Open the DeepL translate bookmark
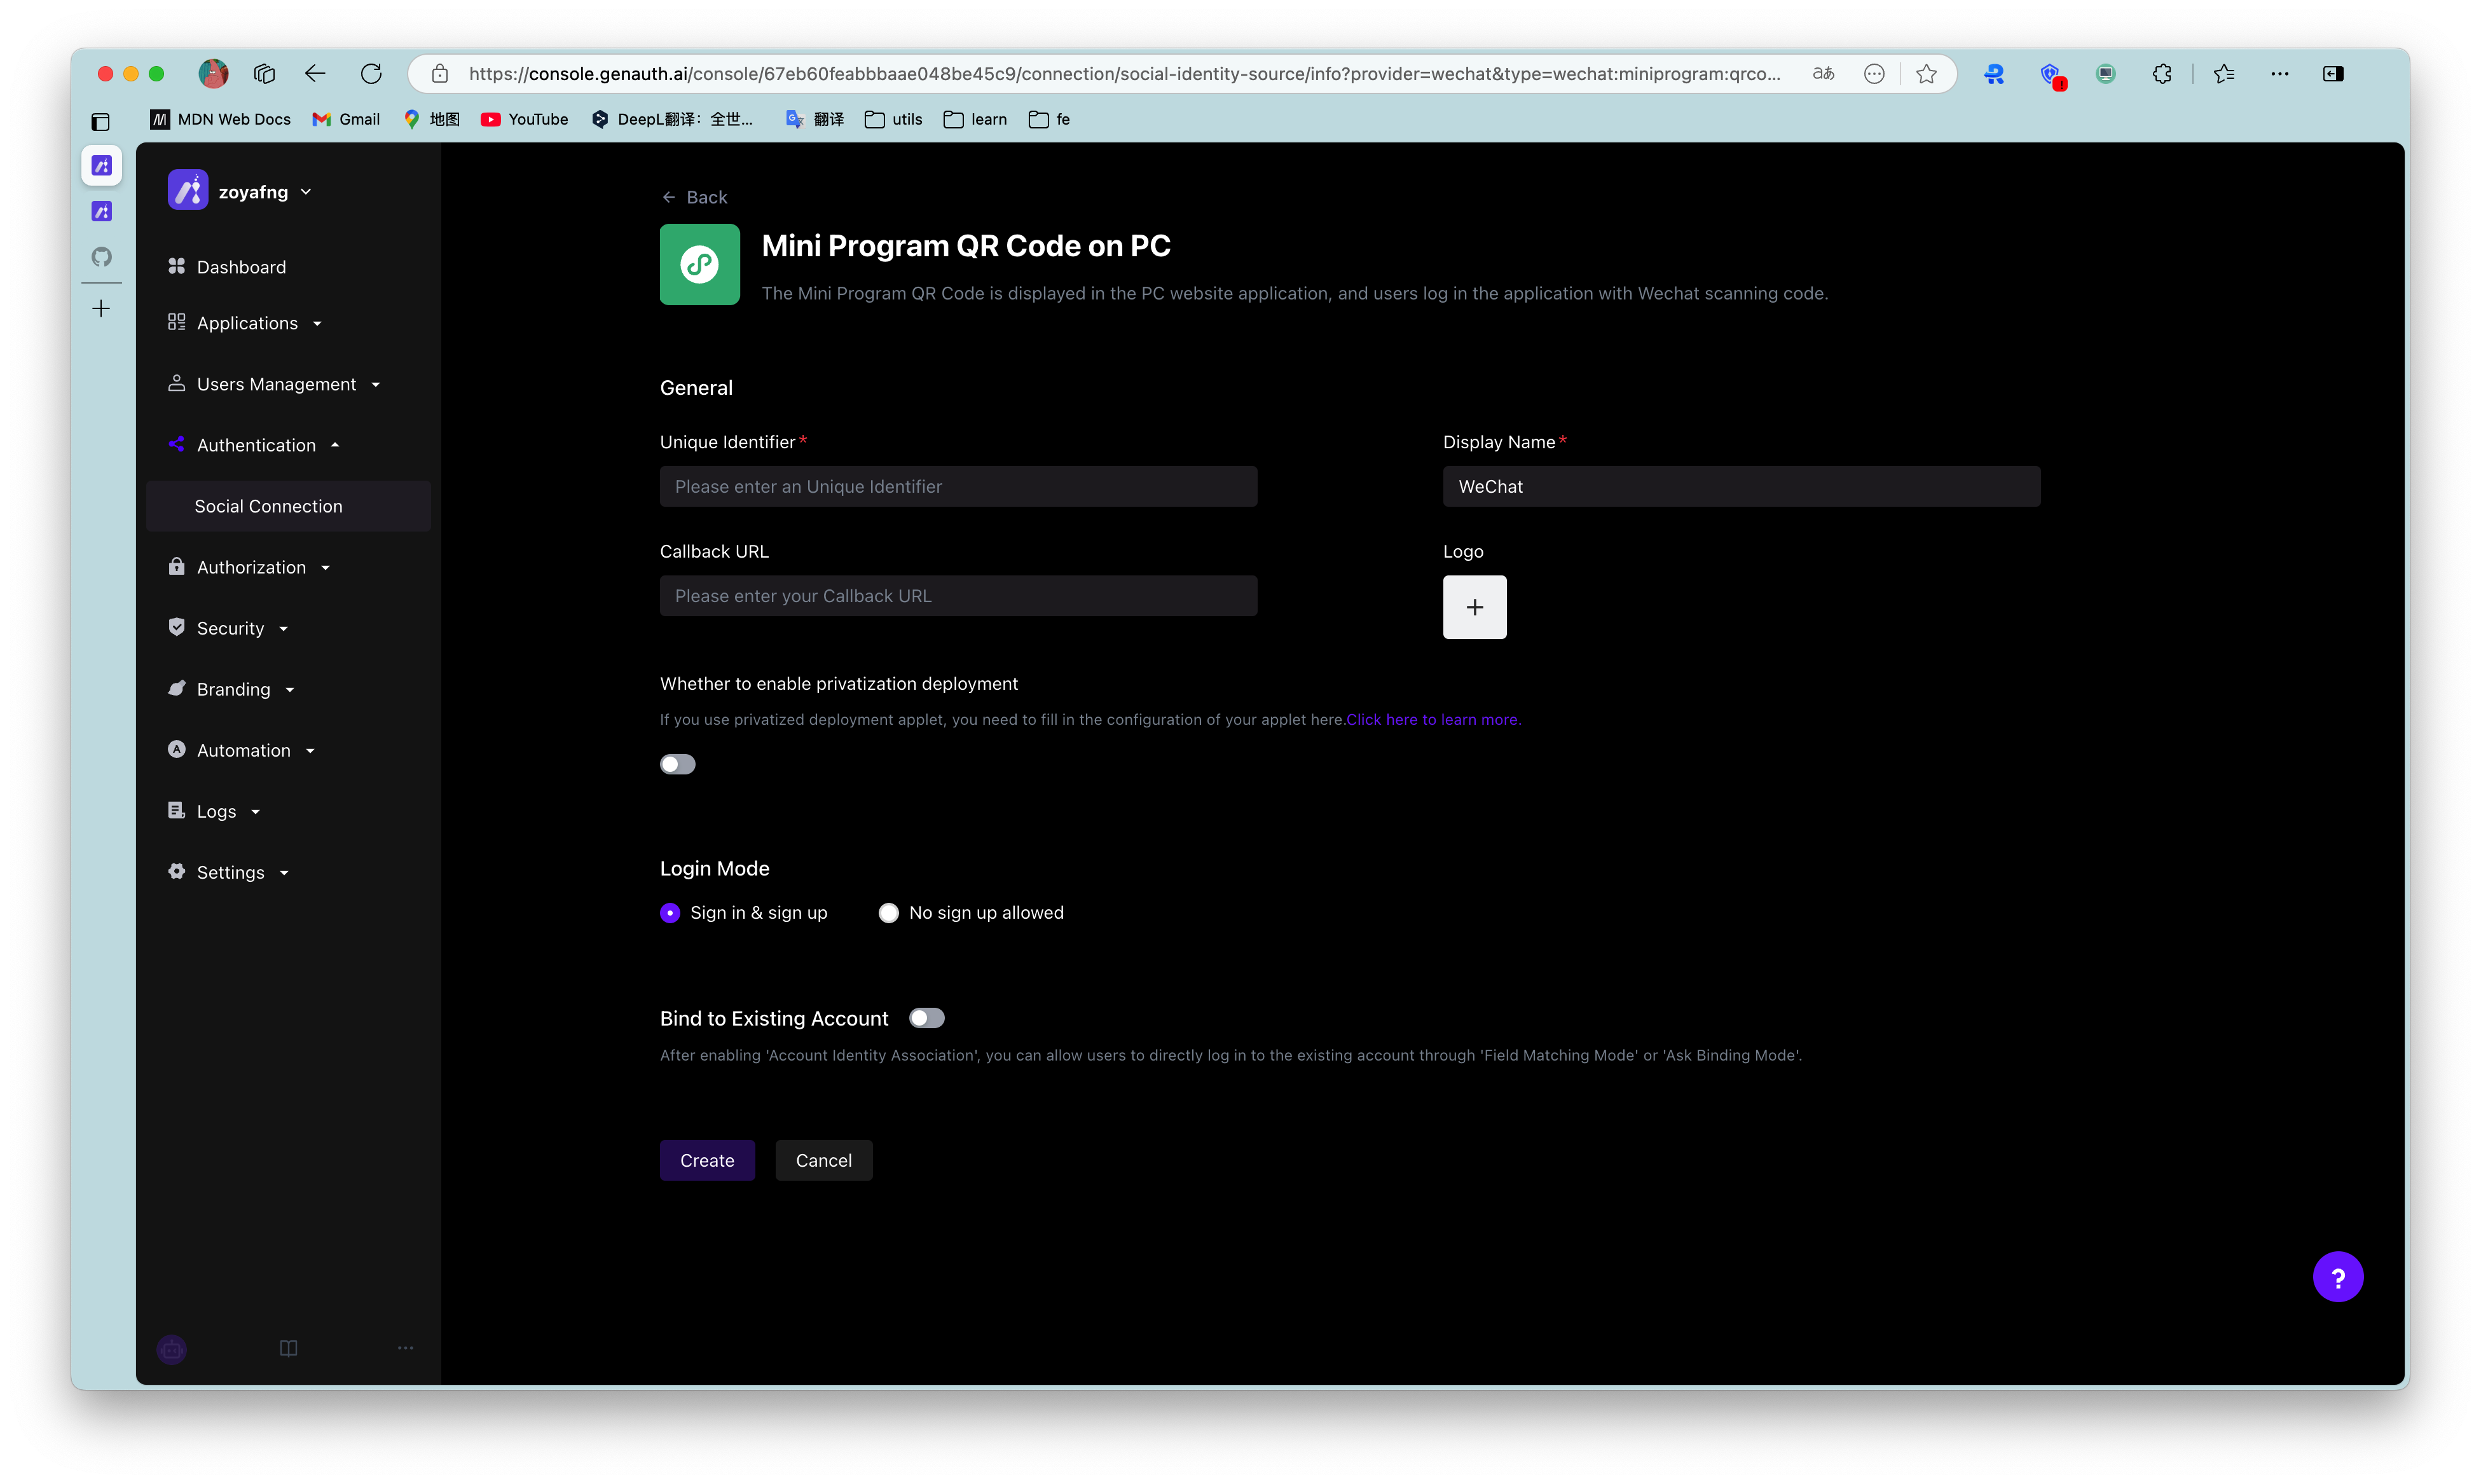 (x=673, y=119)
